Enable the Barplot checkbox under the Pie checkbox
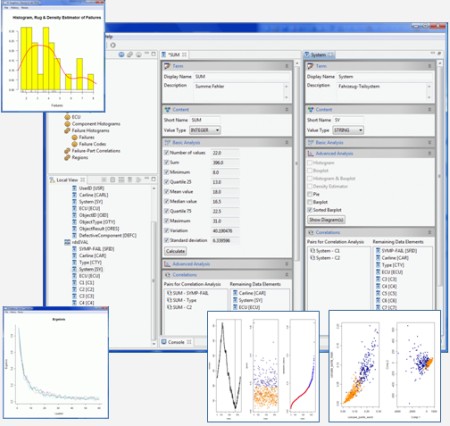Viewport: 450px width, 426px height. (310, 202)
